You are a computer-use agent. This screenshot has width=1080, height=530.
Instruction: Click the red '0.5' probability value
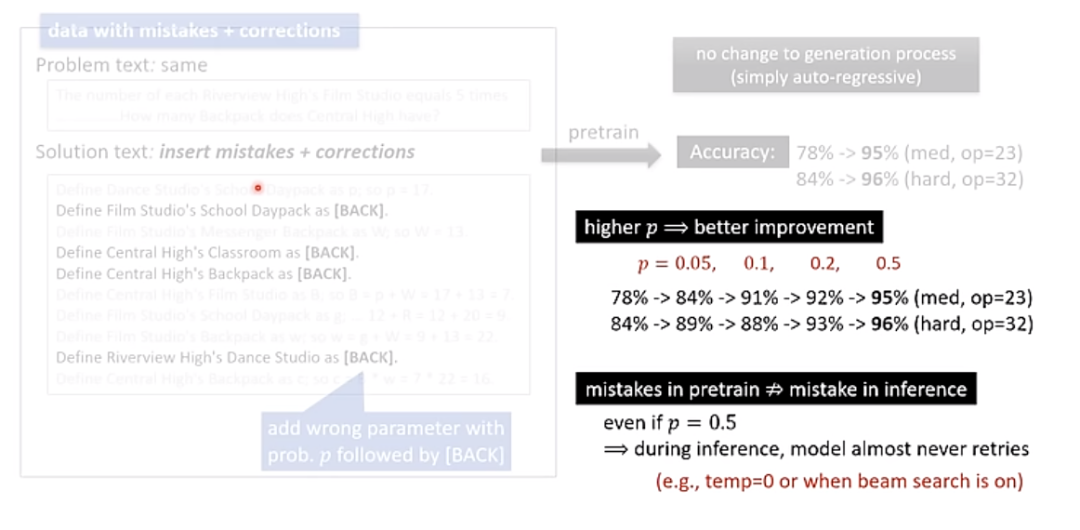coord(887,264)
